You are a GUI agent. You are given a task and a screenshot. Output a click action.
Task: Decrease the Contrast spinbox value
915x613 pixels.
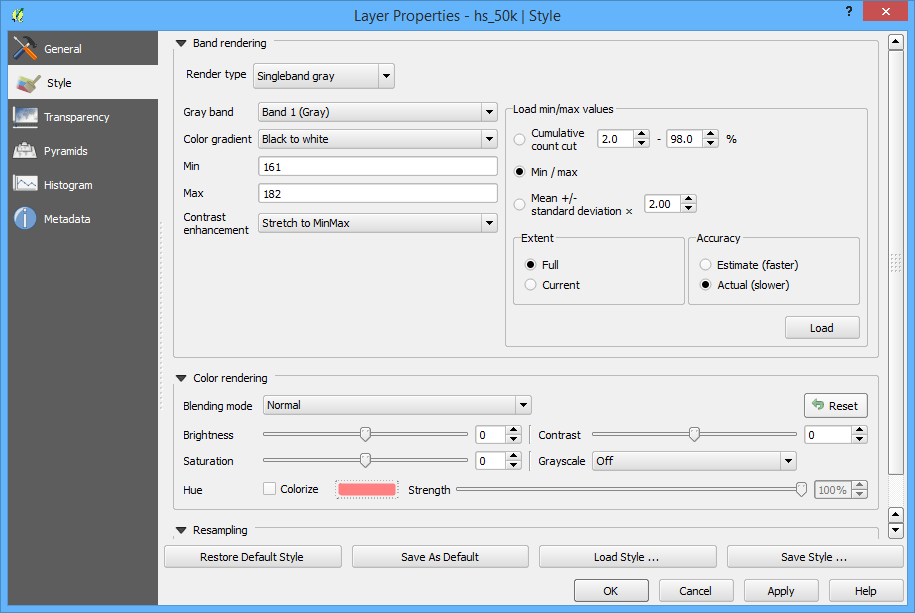(859, 439)
